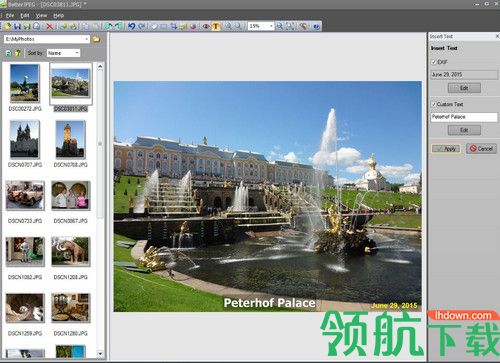
Task: Click the yellow 'June 29, 2015' photo stamp
Action: pyautogui.click(x=394, y=305)
